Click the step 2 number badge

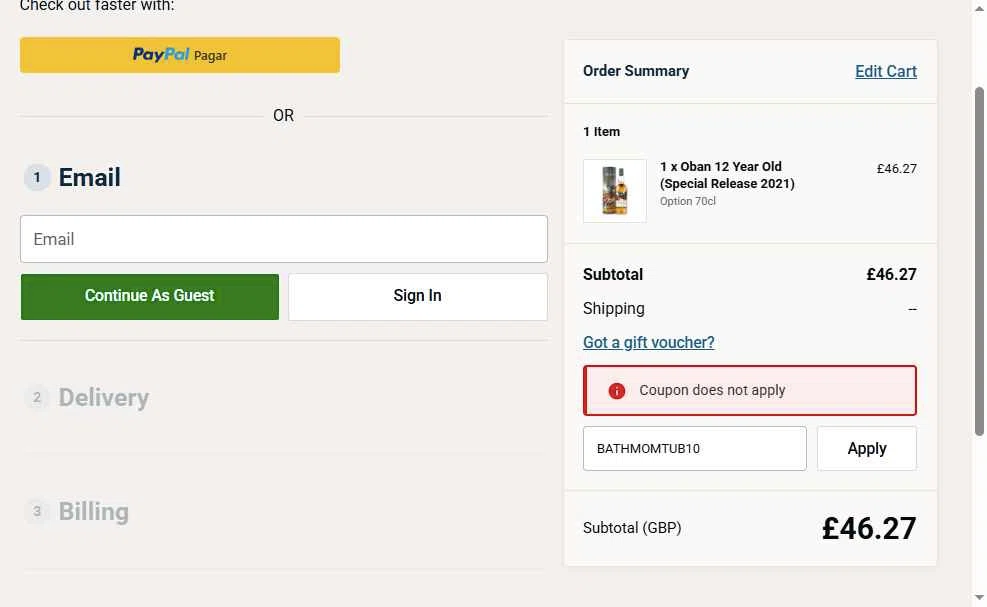[x=37, y=397]
